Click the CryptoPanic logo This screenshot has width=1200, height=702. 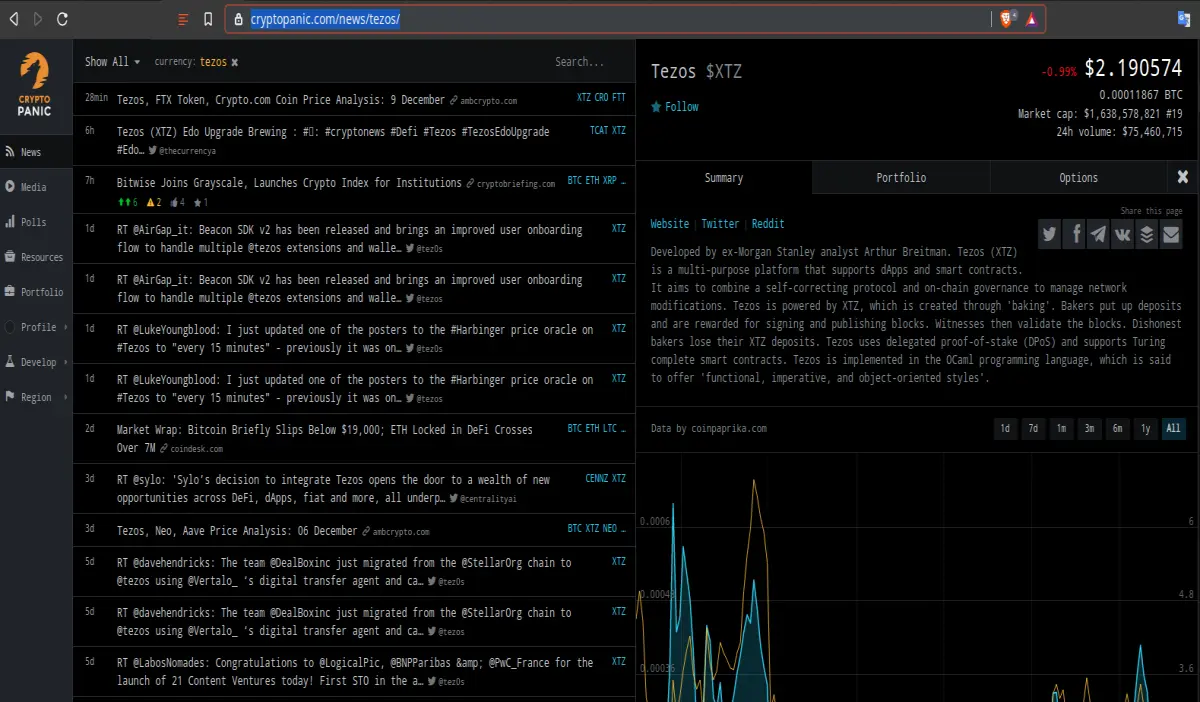(34, 85)
